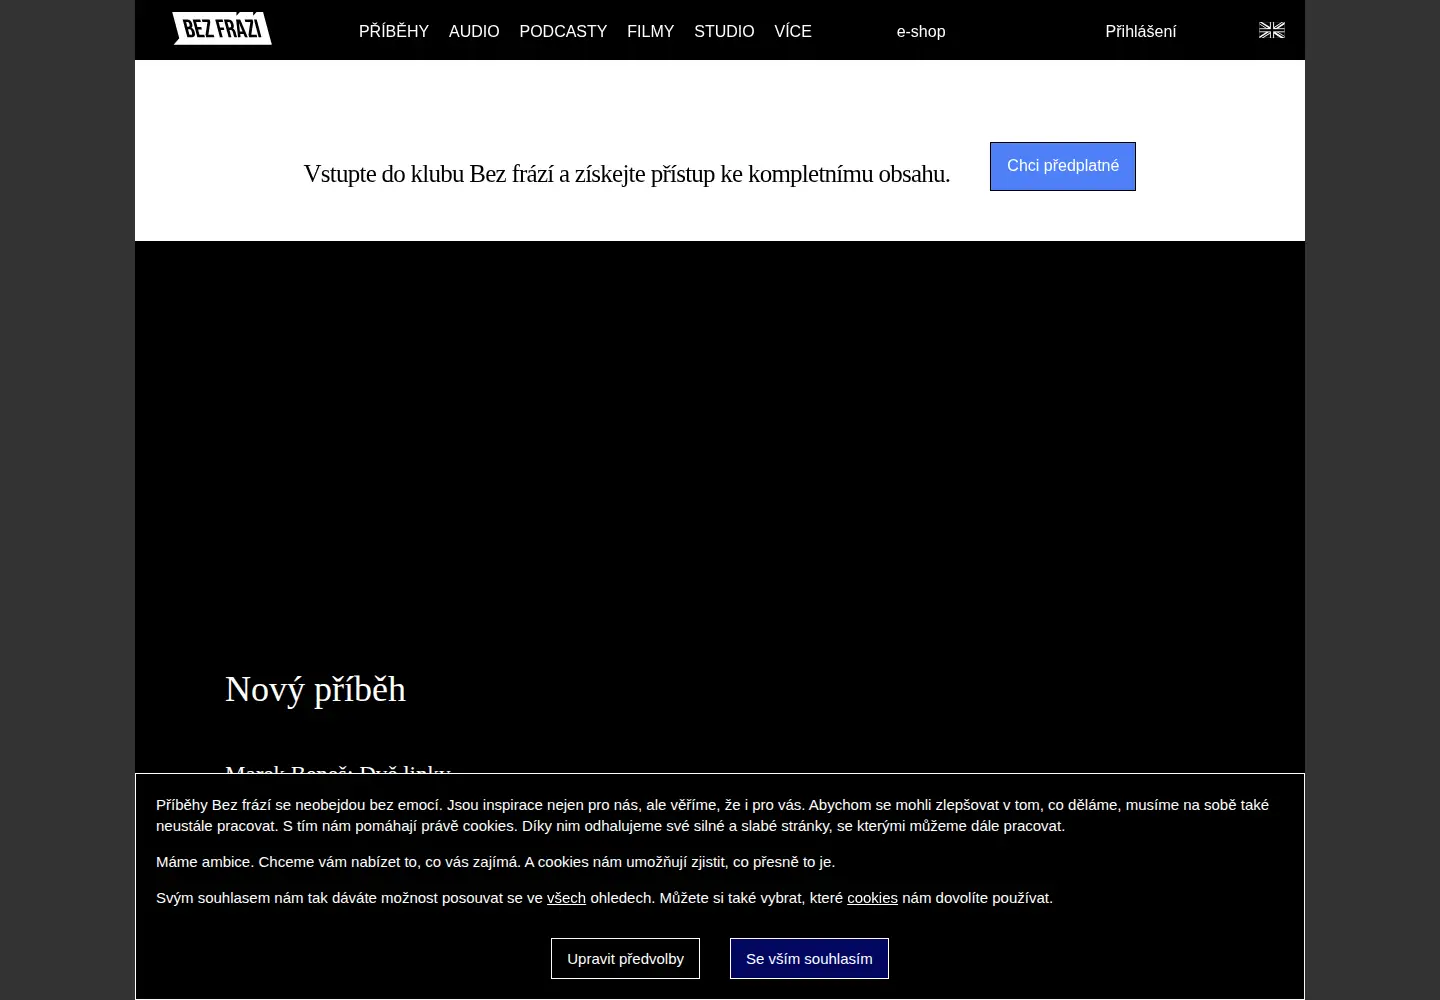Screen dimensions: 1440x1000
Task: Visit the e-shop link
Action: tap(921, 31)
